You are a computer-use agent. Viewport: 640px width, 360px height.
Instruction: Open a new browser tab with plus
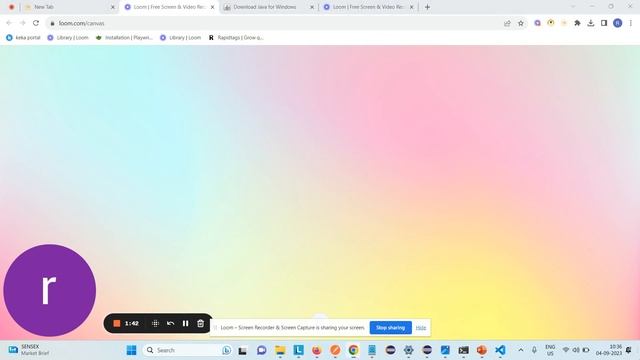427,7
